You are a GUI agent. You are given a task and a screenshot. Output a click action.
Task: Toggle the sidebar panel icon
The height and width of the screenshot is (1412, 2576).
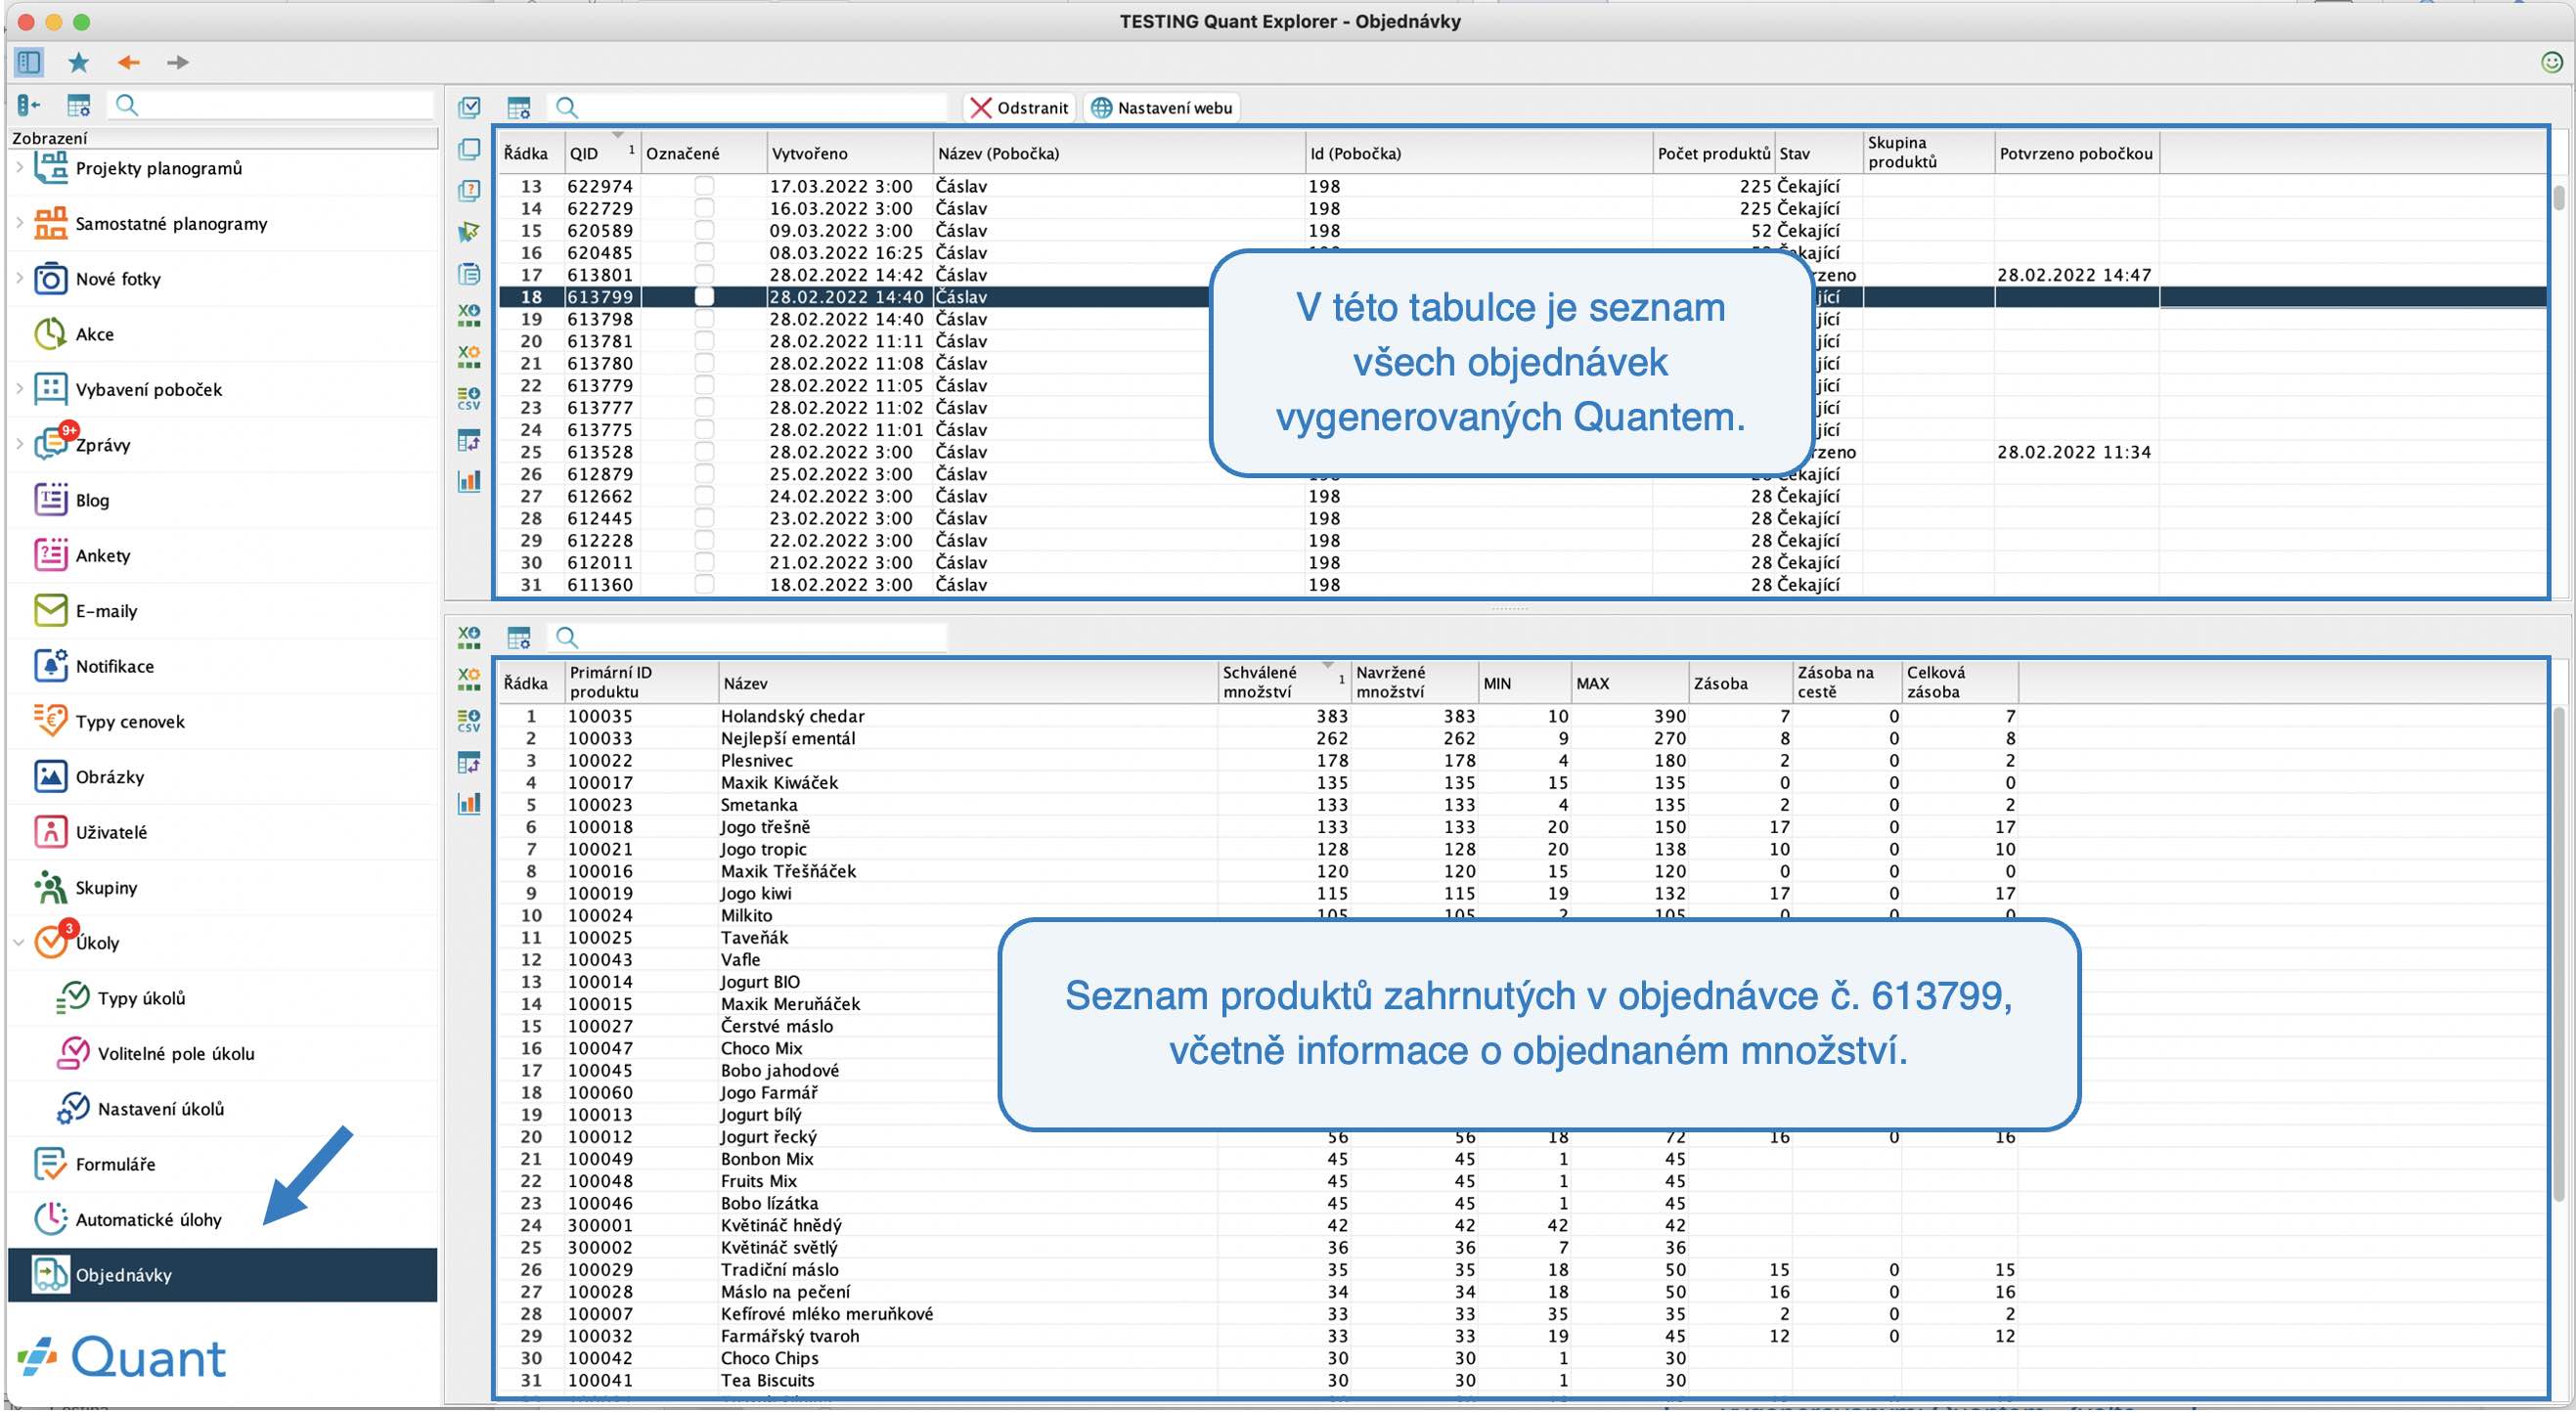coord(29,62)
